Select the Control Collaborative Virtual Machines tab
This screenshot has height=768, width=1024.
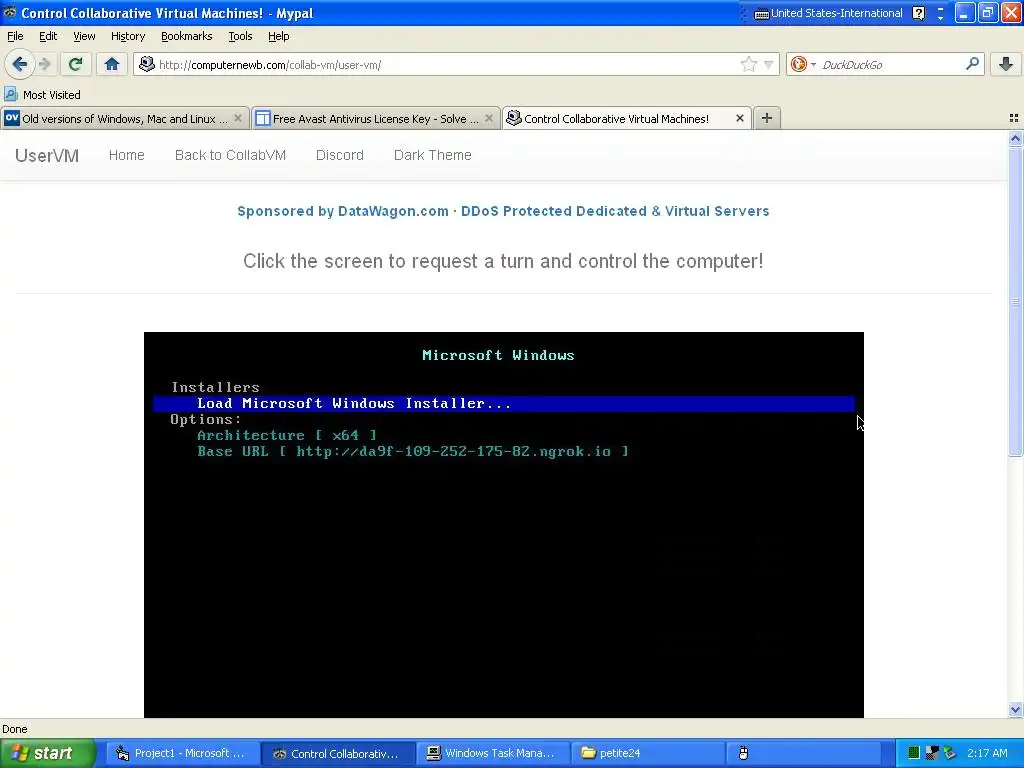(x=616, y=119)
